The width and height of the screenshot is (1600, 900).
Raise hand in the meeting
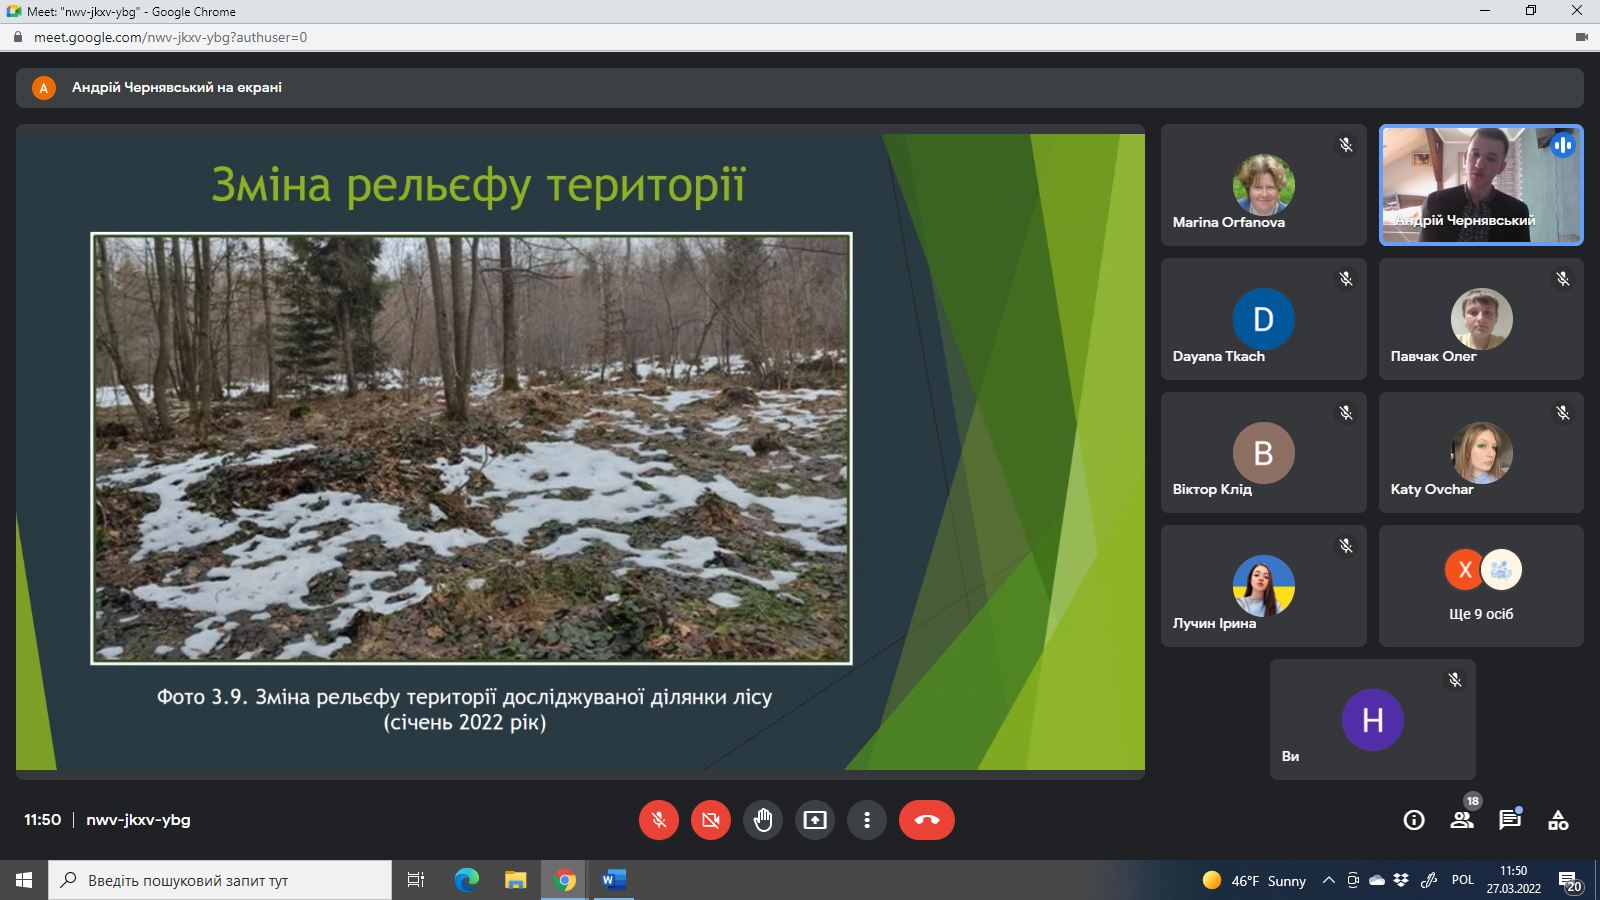point(763,820)
